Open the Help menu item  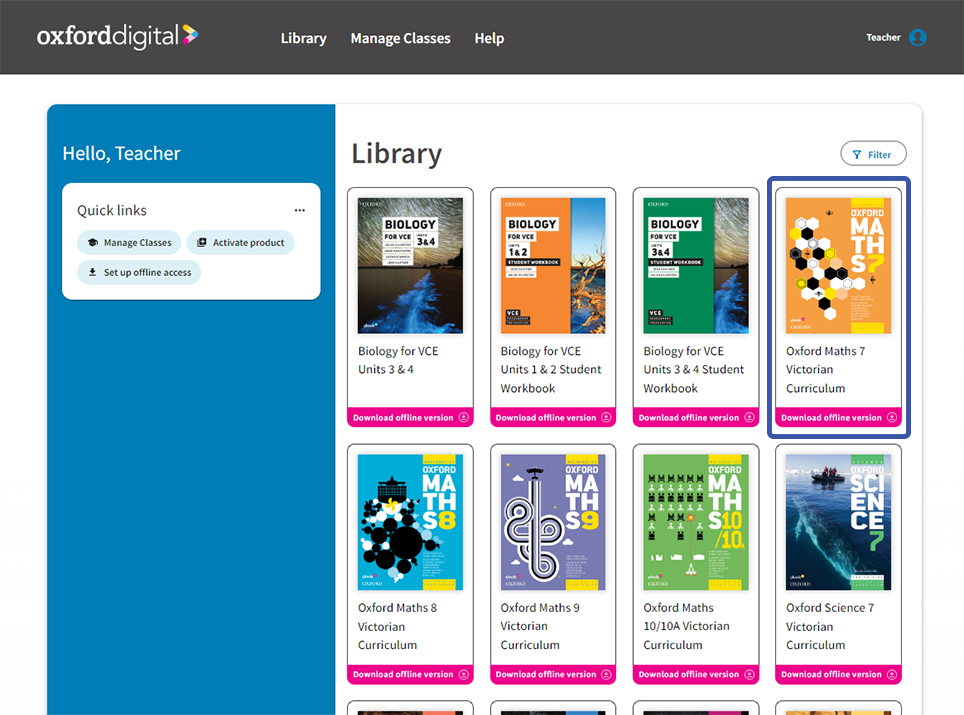(489, 38)
